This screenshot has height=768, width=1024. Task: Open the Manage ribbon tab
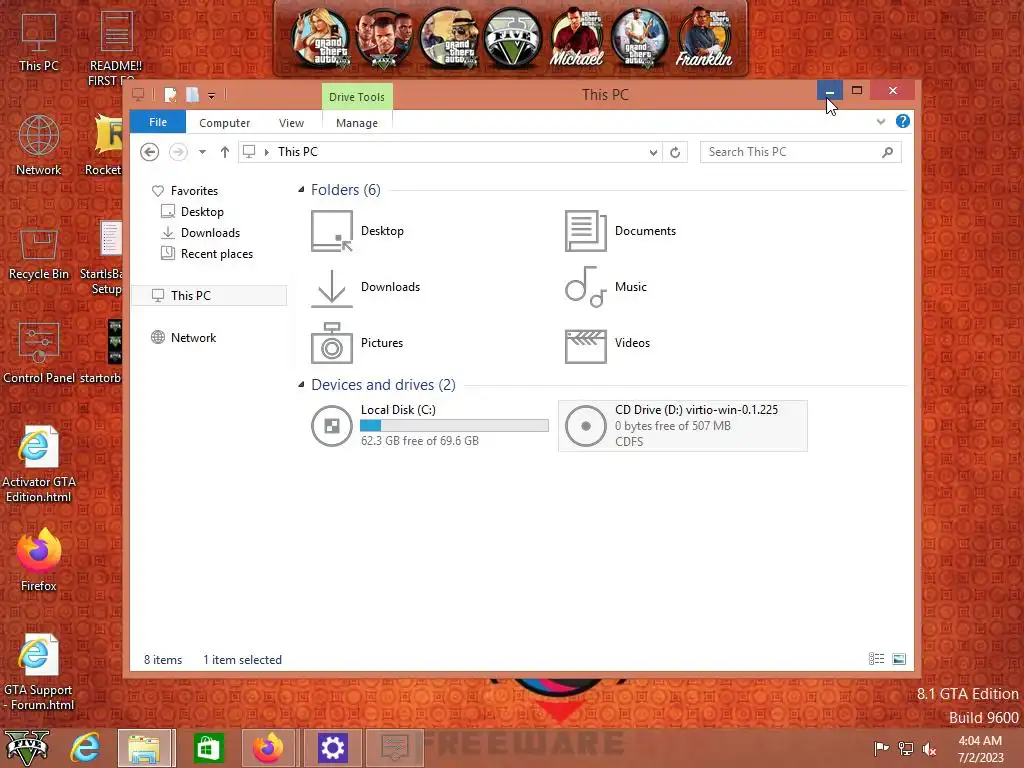[357, 123]
